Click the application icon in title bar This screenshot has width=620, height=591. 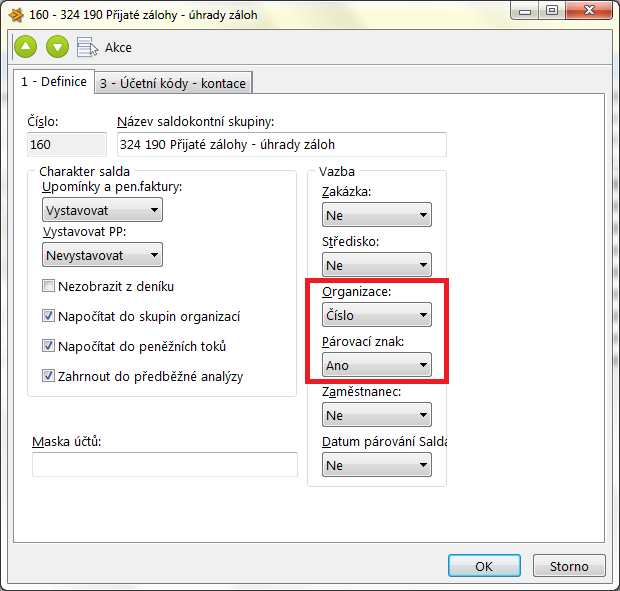pyautogui.click(x=16, y=15)
